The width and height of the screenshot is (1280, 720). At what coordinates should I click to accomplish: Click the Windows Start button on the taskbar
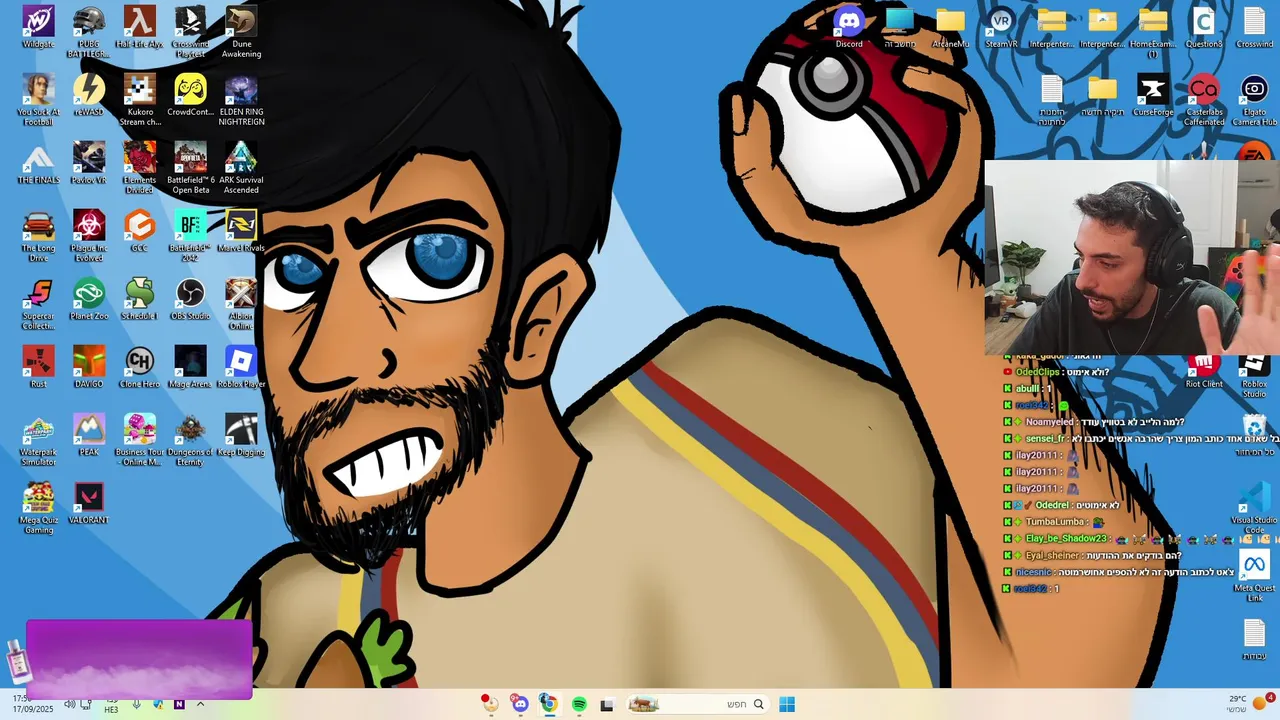(787, 704)
